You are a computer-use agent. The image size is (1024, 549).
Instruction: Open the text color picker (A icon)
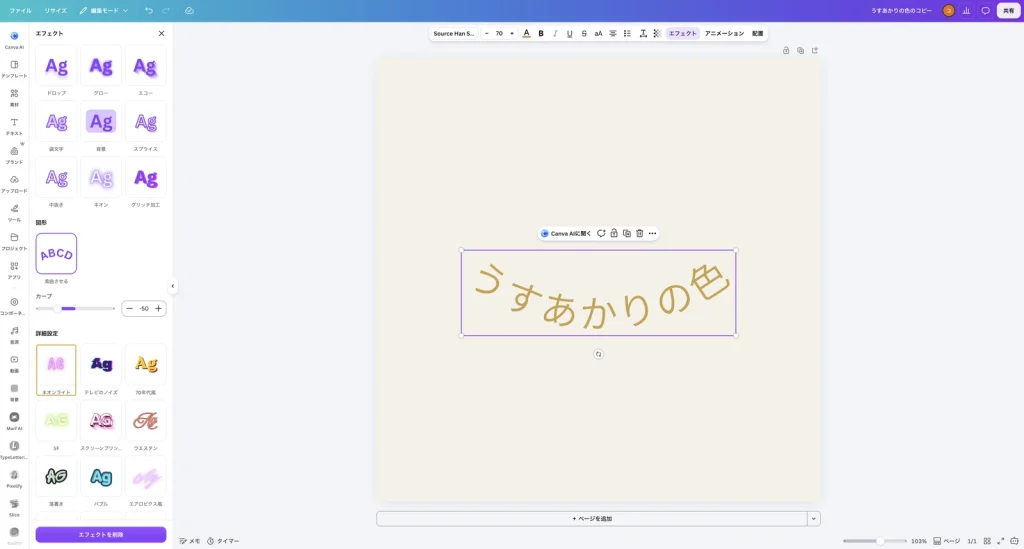[x=526, y=33]
